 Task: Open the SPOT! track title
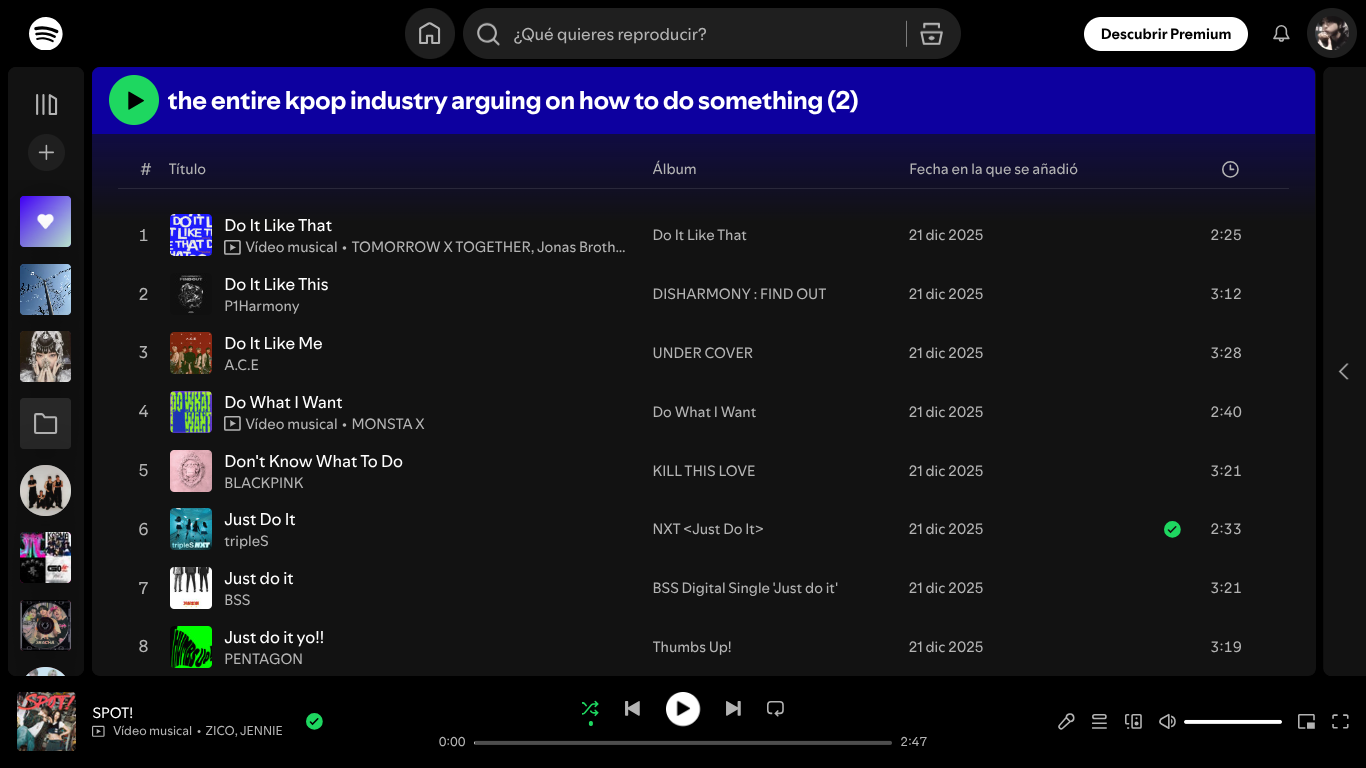(x=113, y=712)
